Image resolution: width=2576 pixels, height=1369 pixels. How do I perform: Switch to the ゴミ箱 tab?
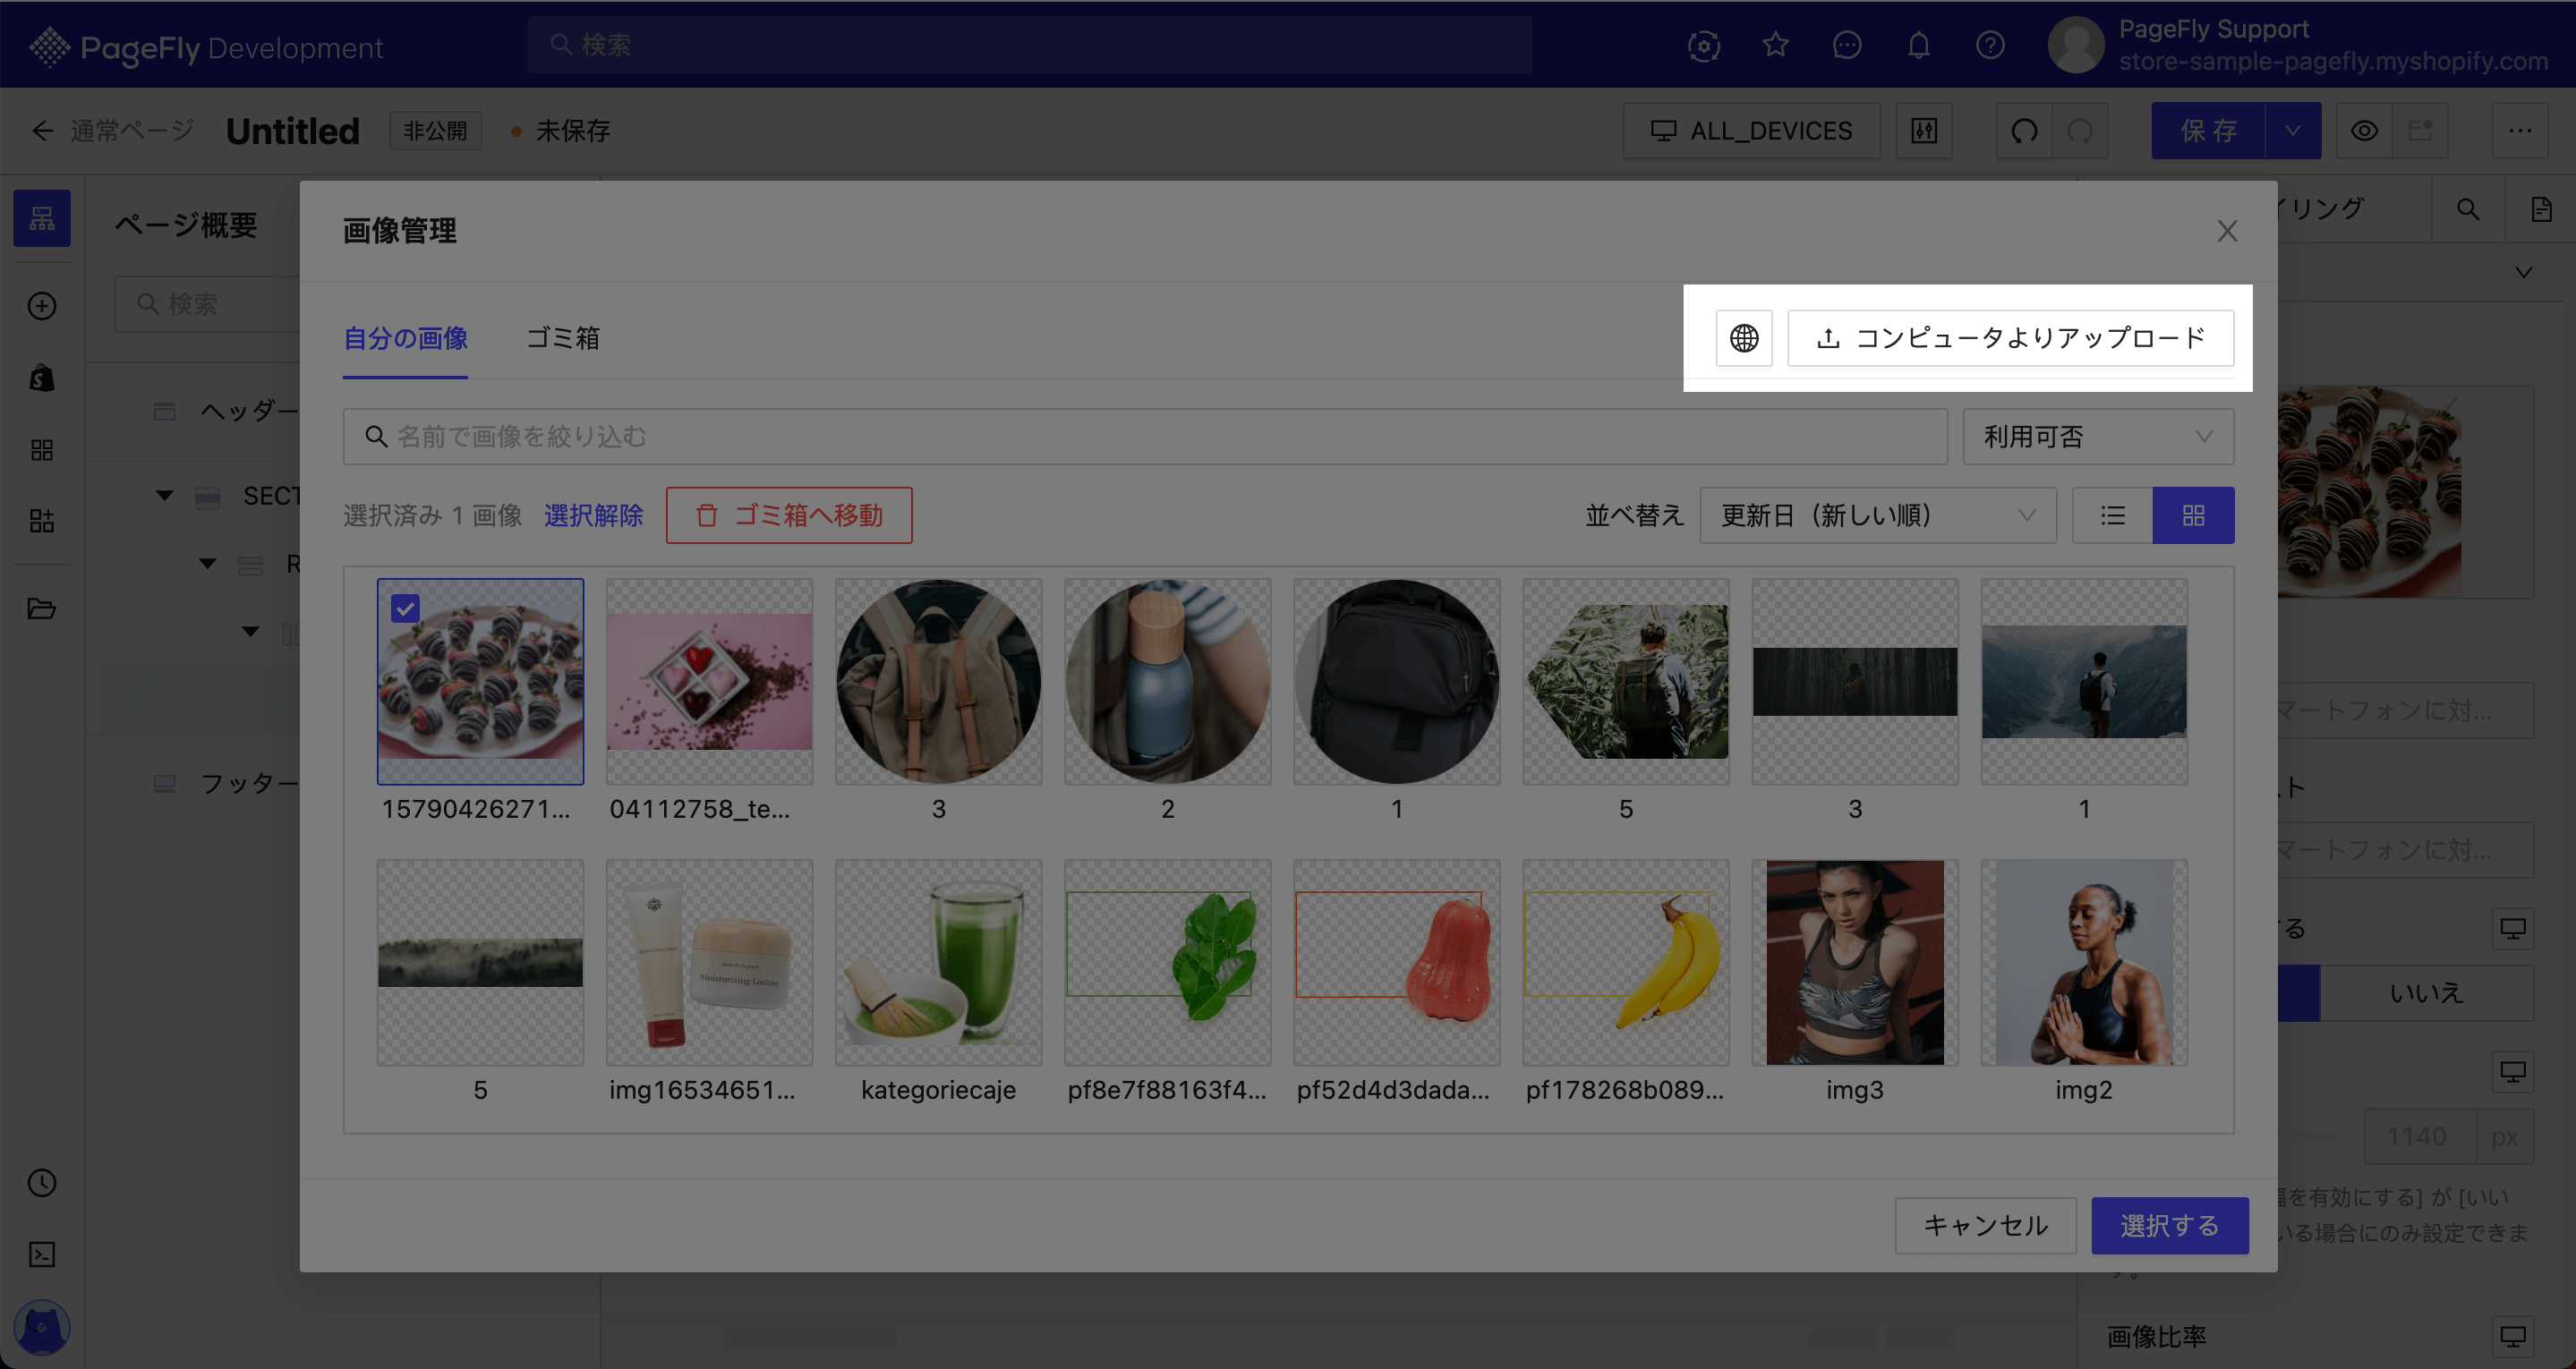[x=563, y=338]
